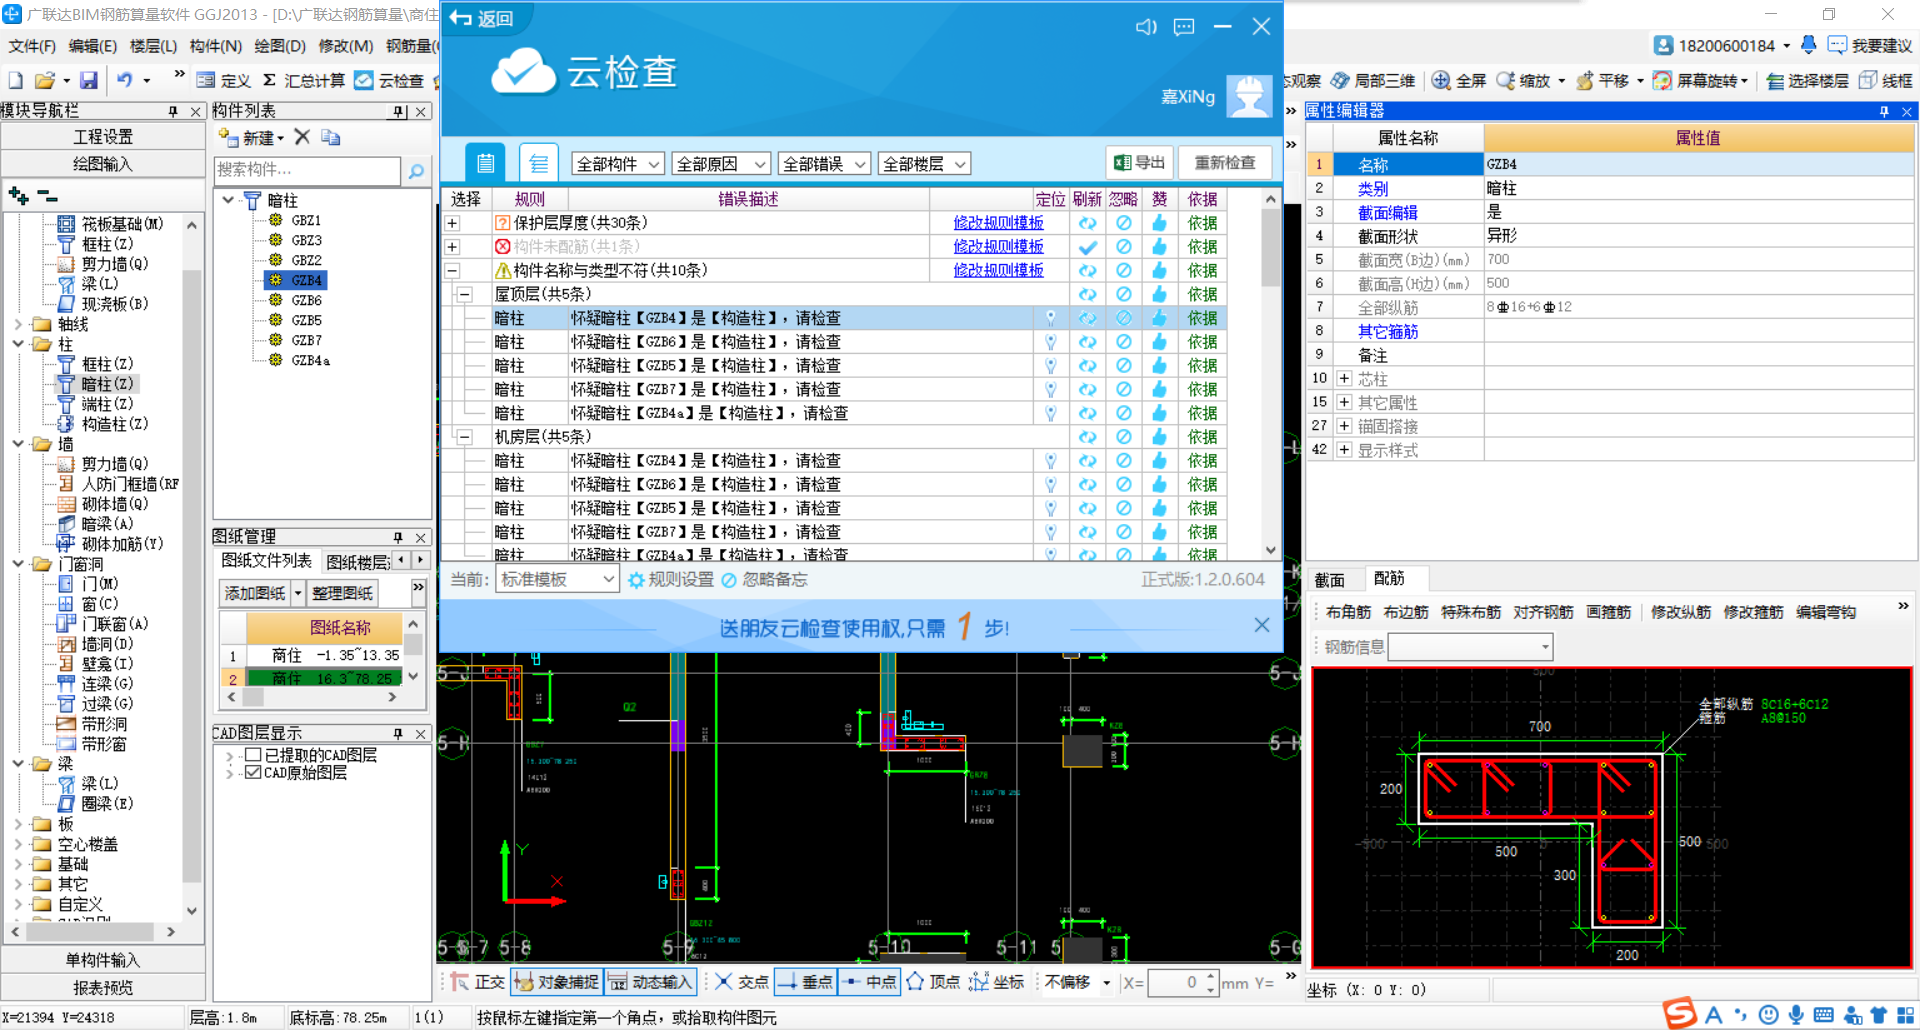Click the copy component icon
Image resolution: width=1920 pixels, height=1030 pixels.
[x=331, y=137]
